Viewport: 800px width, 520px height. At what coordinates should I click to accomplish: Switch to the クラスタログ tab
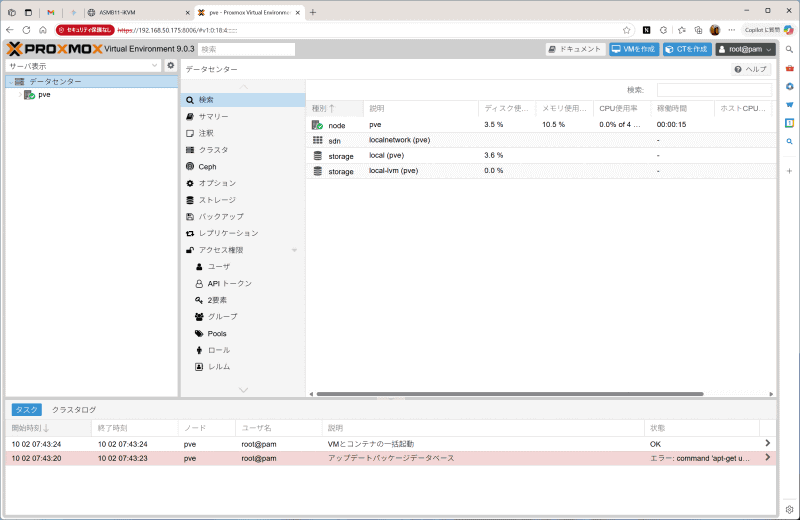pos(74,410)
